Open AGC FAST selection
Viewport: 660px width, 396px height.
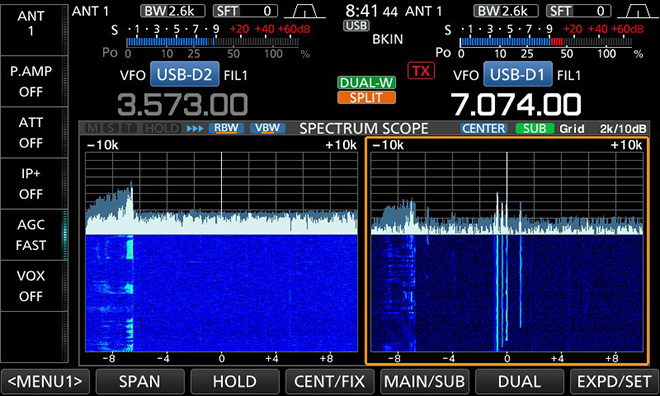[x=31, y=235]
